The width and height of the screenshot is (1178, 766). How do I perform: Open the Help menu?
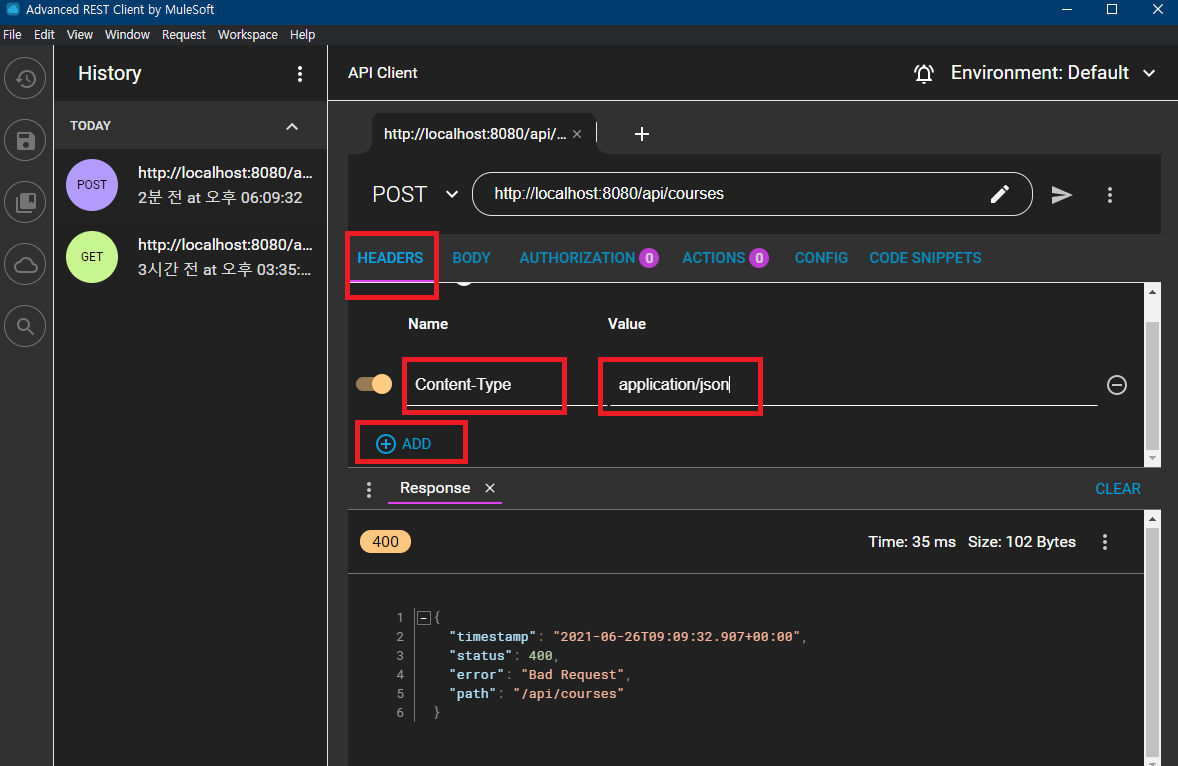pos(302,35)
